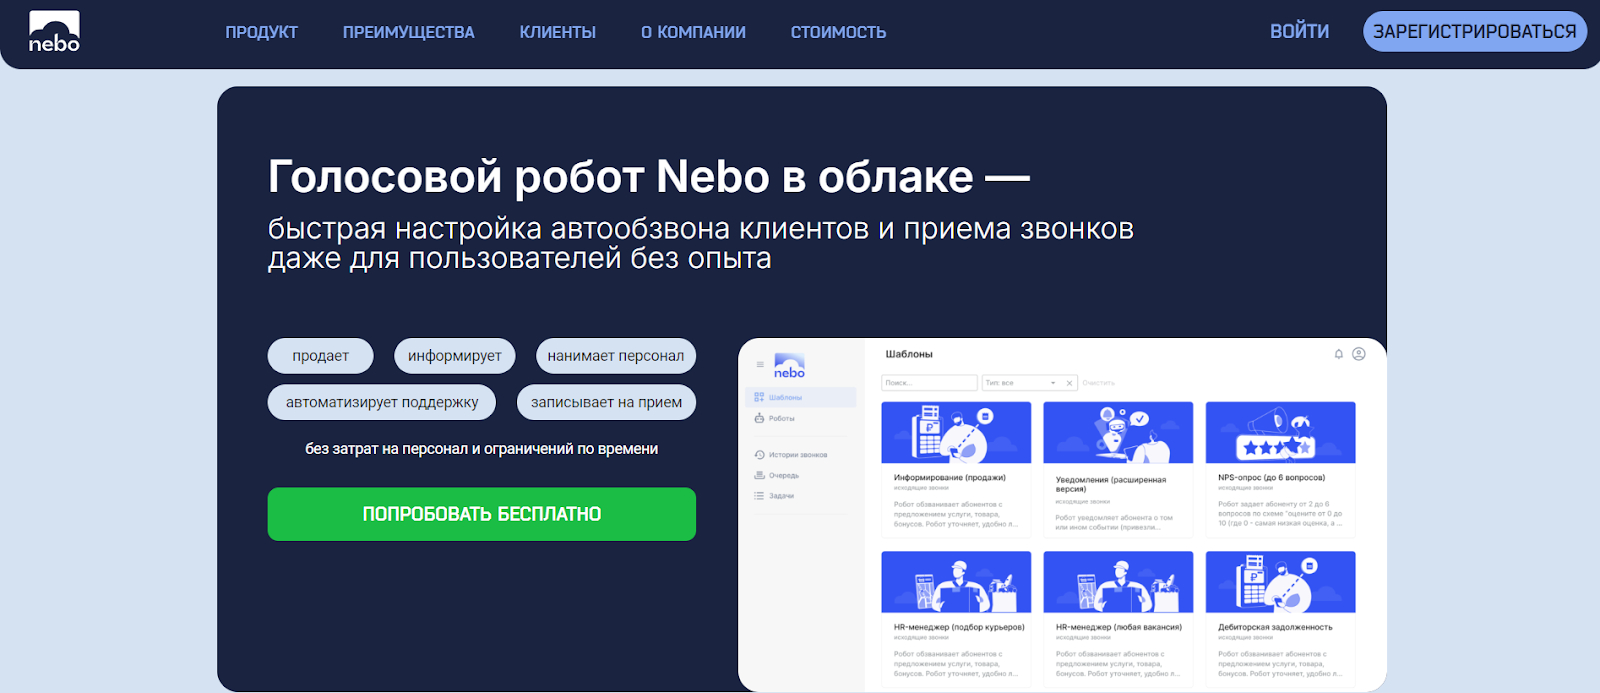Select the информирует pill tag
Screen dimensions: 1600x693
(455, 356)
